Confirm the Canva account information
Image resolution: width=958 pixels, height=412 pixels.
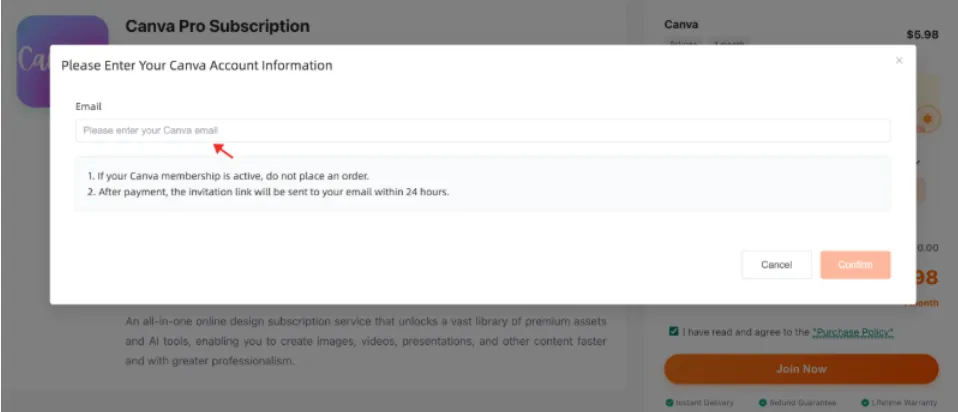point(855,265)
